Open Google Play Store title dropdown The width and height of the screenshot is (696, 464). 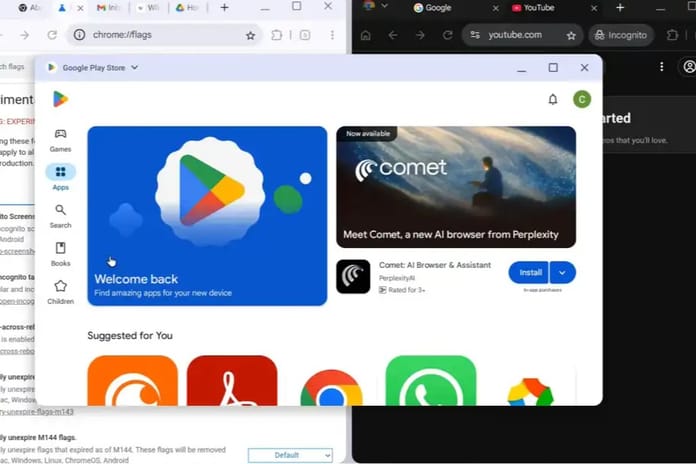click(x=134, y=67)
